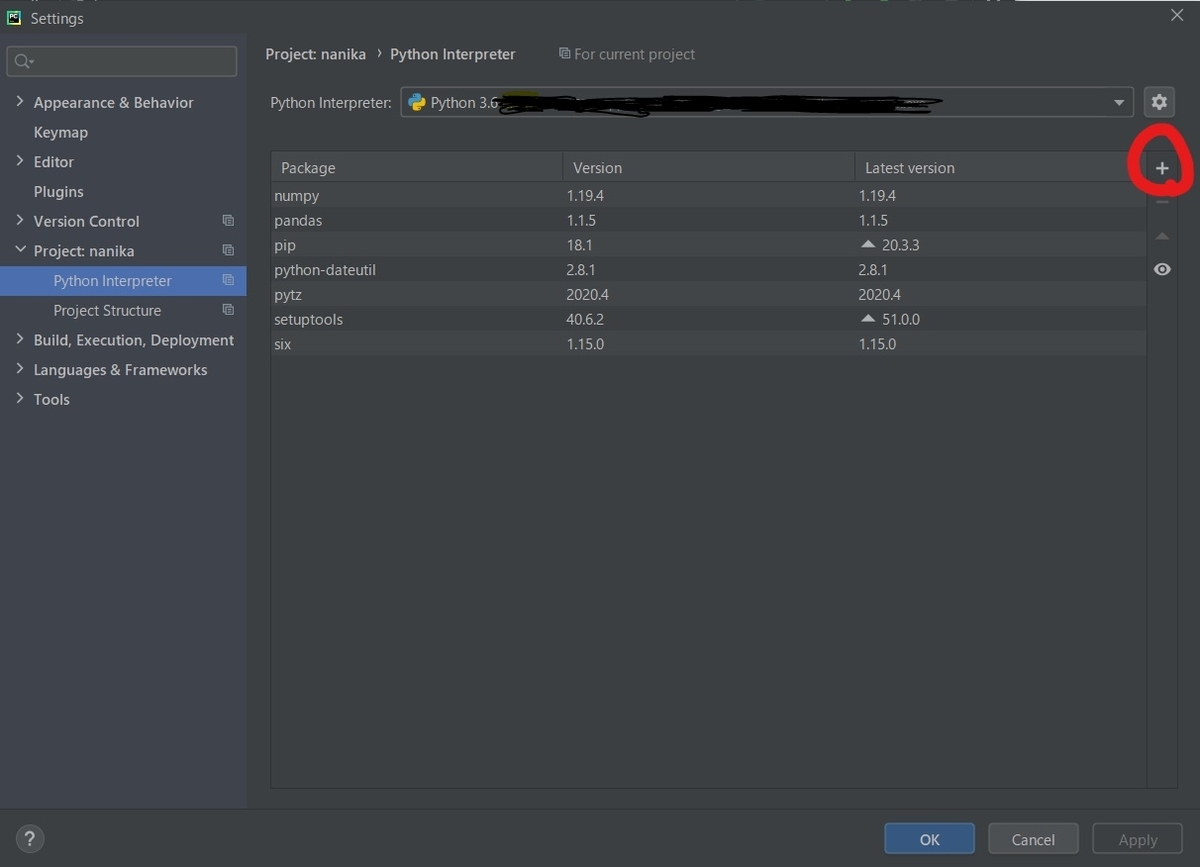Screen dimensions: 1200x867
Task: Click the minus icon to uninstall a package
Action: pos(1162,202)
